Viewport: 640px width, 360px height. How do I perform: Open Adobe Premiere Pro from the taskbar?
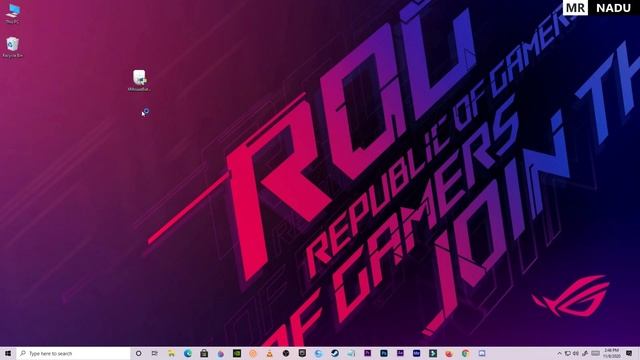367,353
